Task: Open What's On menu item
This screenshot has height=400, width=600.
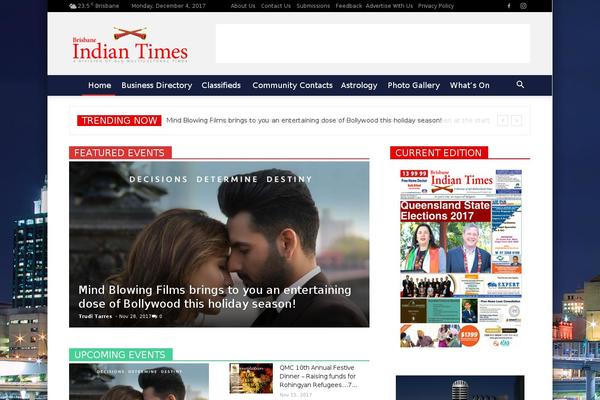Action: point(470,85)
